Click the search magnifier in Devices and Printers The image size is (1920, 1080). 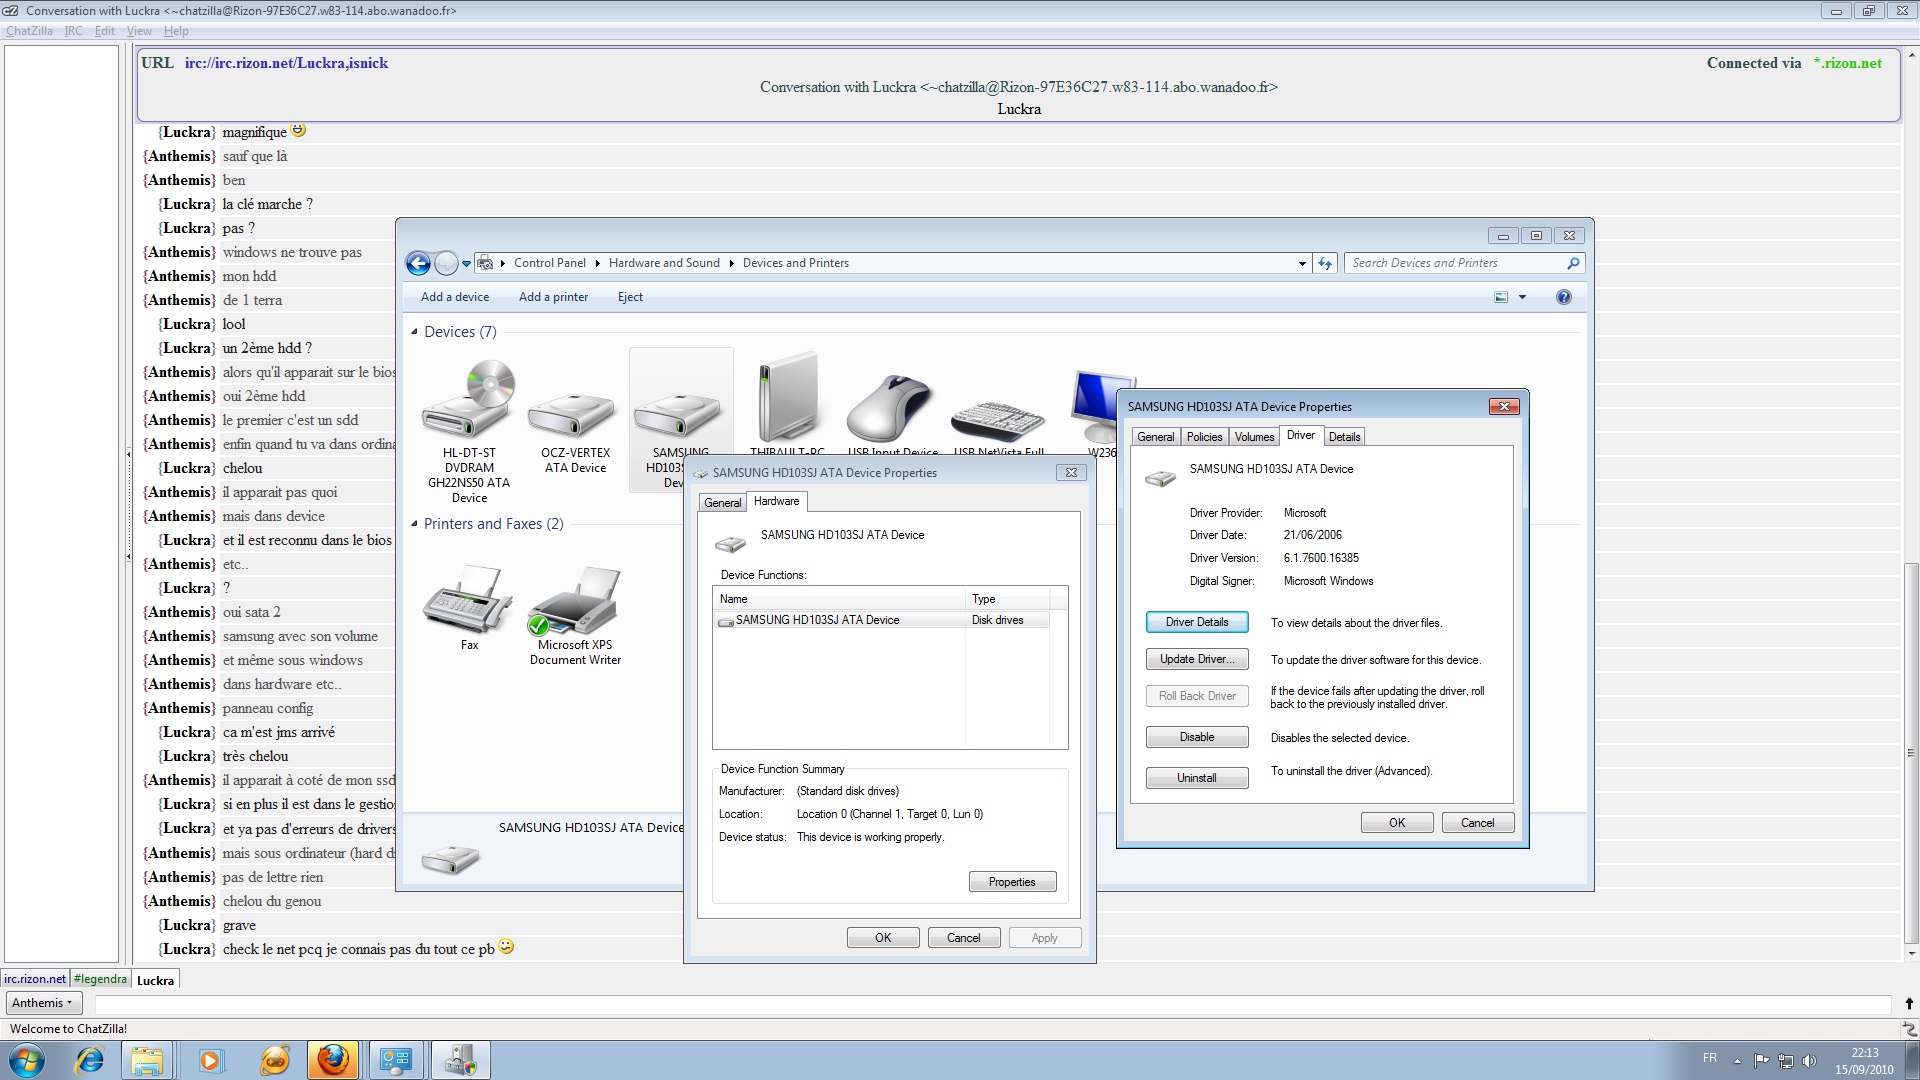1573,263
